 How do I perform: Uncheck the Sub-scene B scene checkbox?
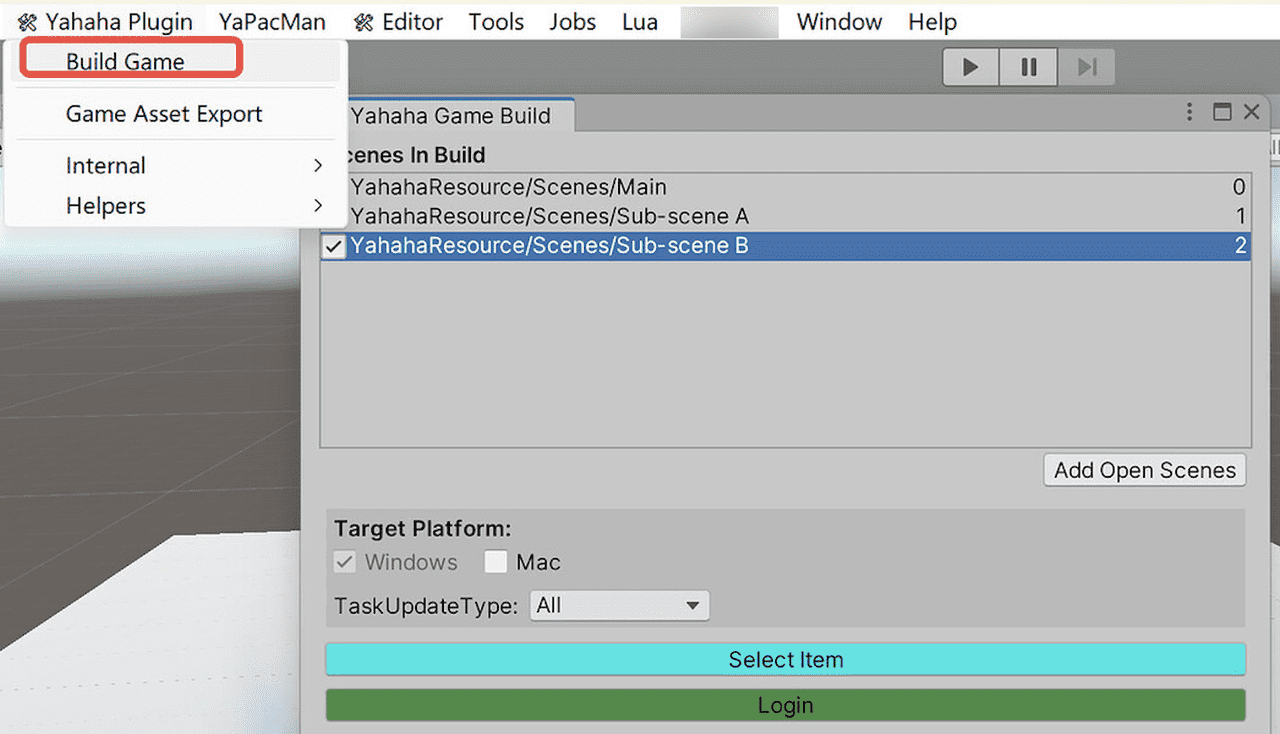pos(334,246)
